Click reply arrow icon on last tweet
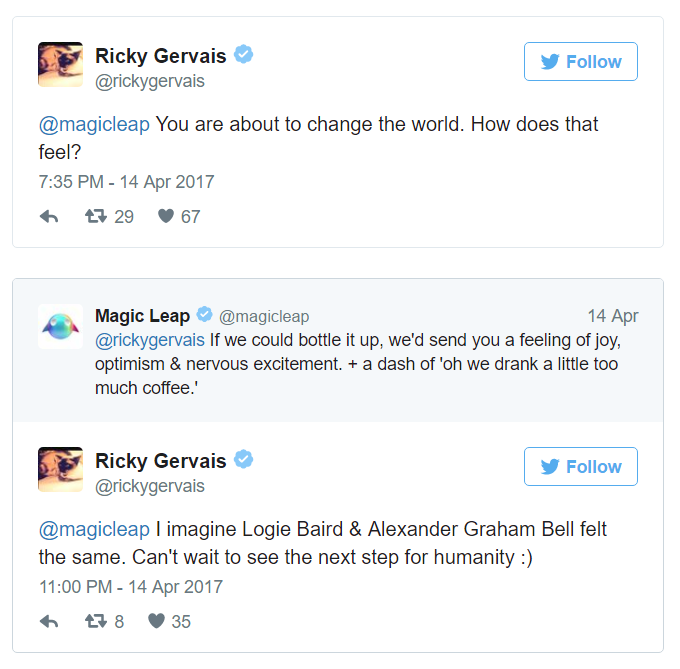The image size is (680, 669). pos(49,621)
